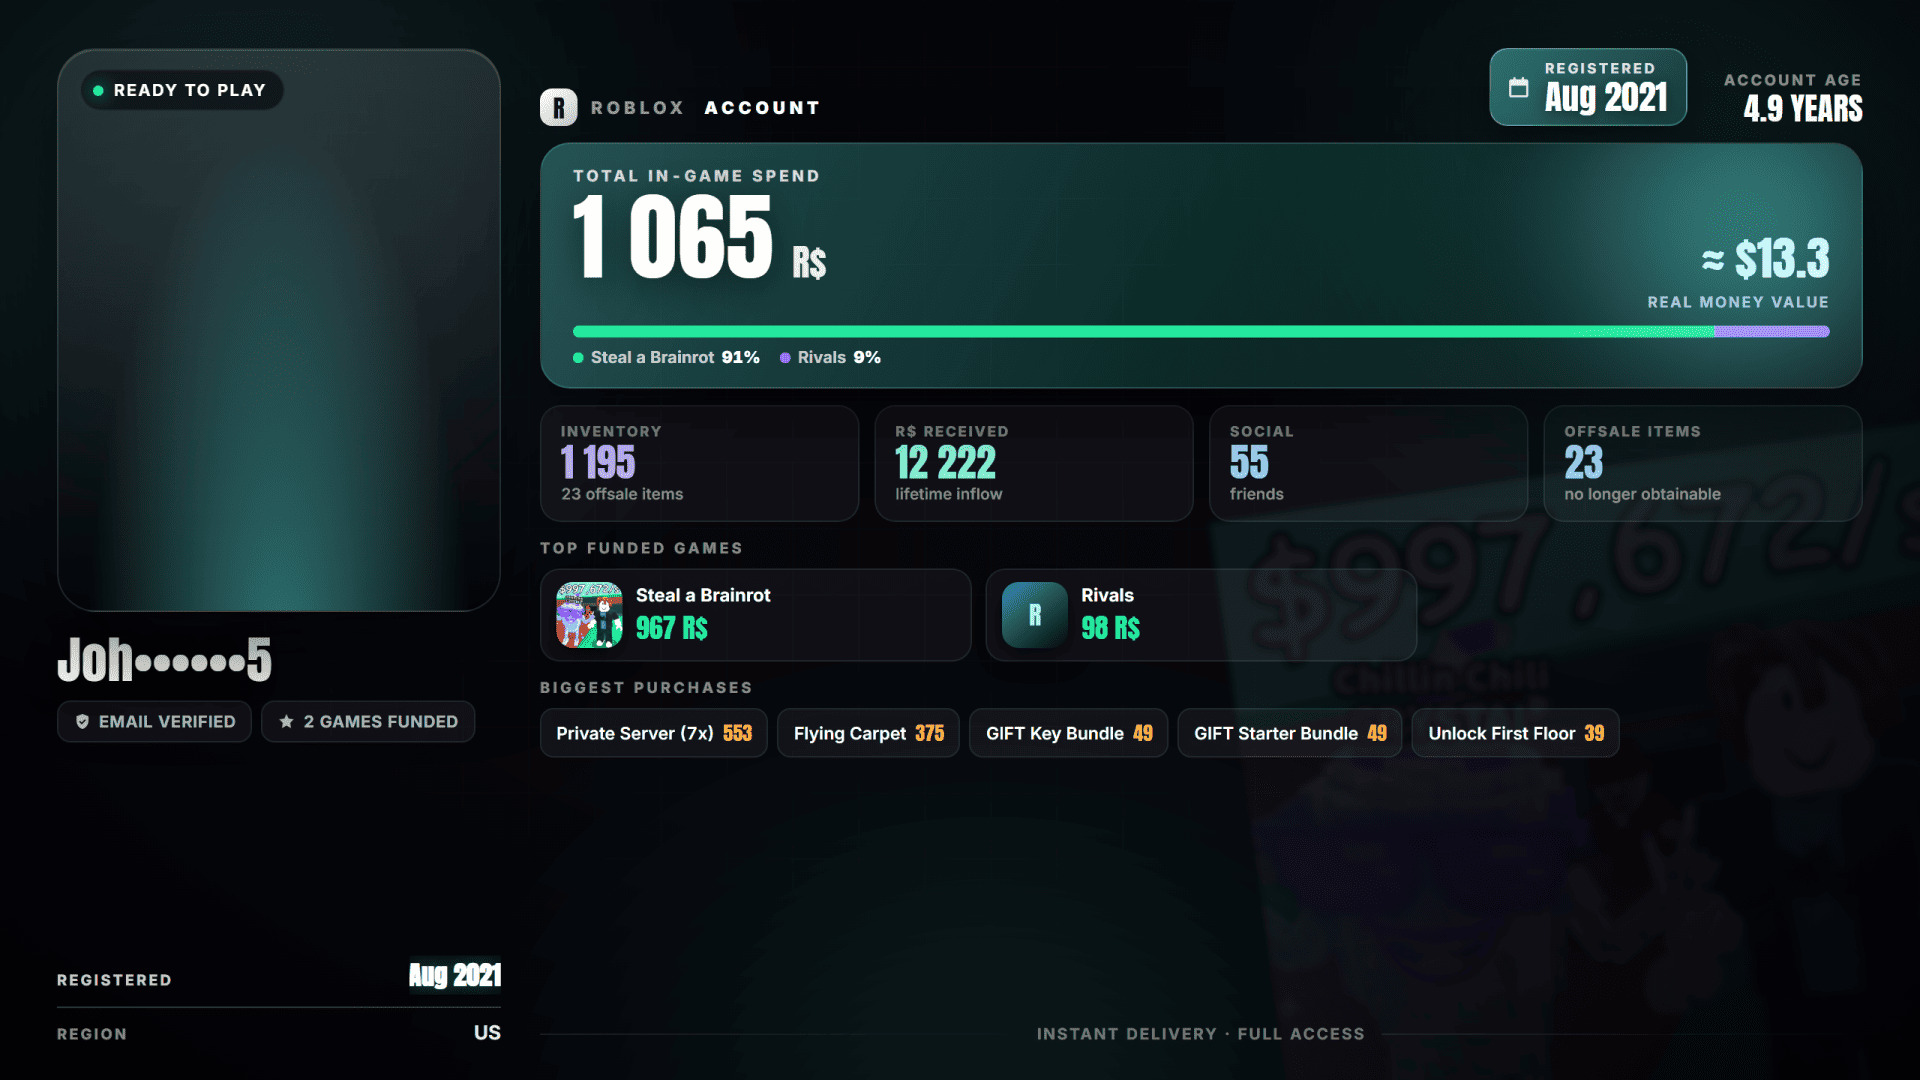The image size is (1920, 1080).
Task: Open the Unlock First Floor purchase chip
Action: click(x=1516, y=733)
